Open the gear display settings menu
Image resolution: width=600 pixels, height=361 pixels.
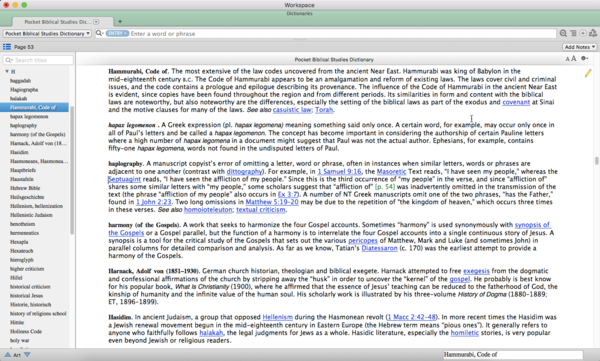[x=584, y=58]
